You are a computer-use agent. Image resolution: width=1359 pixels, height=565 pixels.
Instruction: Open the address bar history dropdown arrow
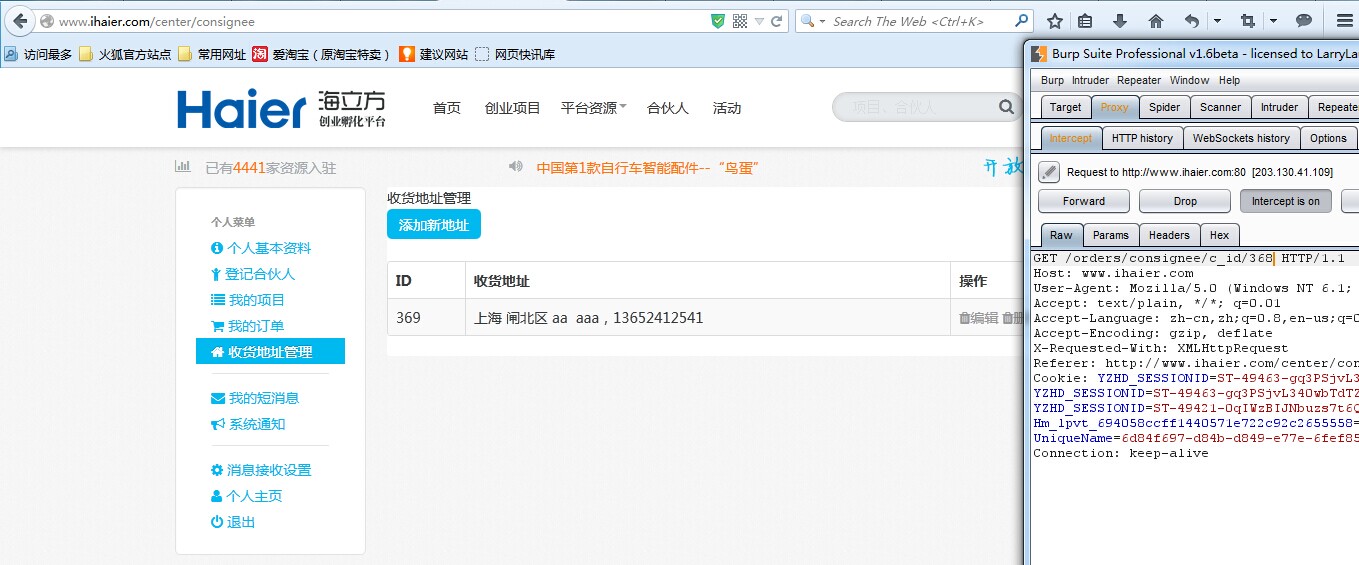[x=760, y=21]
